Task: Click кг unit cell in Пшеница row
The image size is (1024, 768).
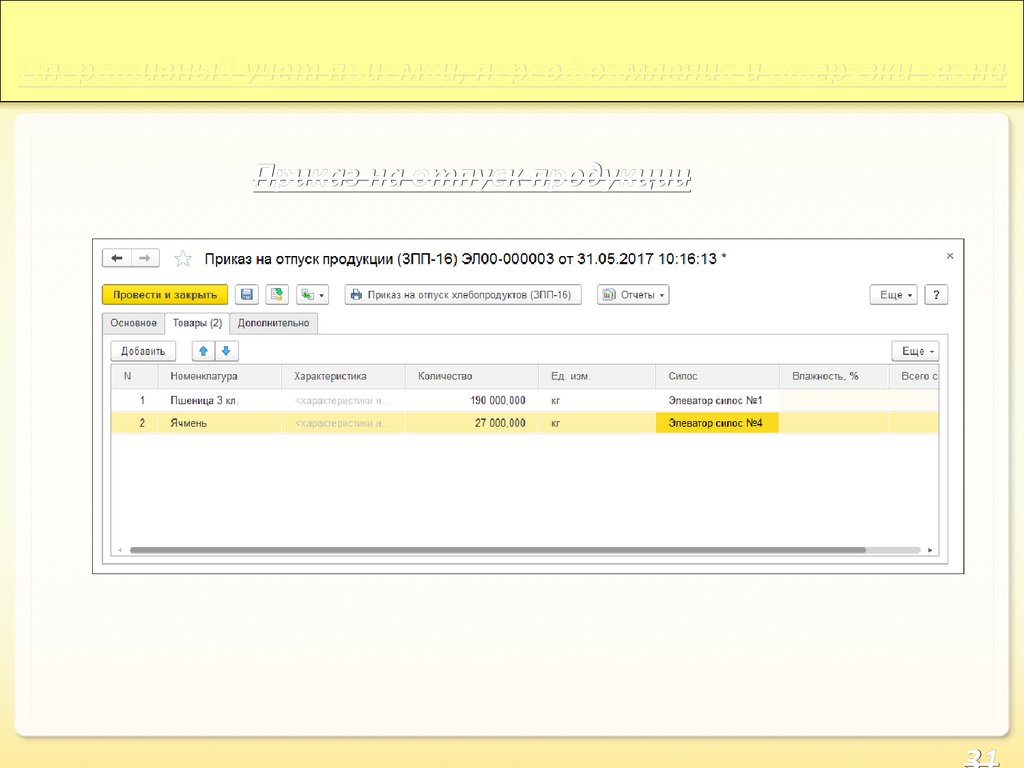Action: pos(597,400)
